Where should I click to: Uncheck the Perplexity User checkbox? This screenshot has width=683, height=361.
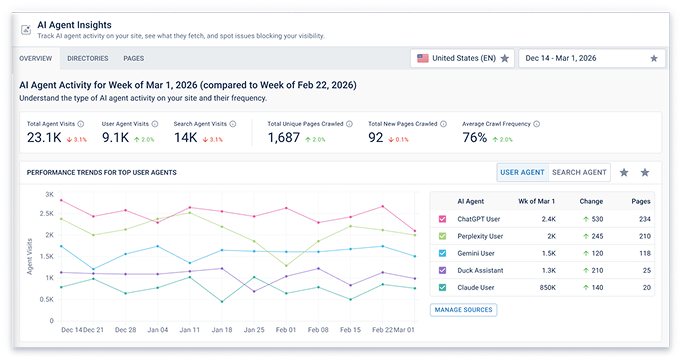point(443,236)
